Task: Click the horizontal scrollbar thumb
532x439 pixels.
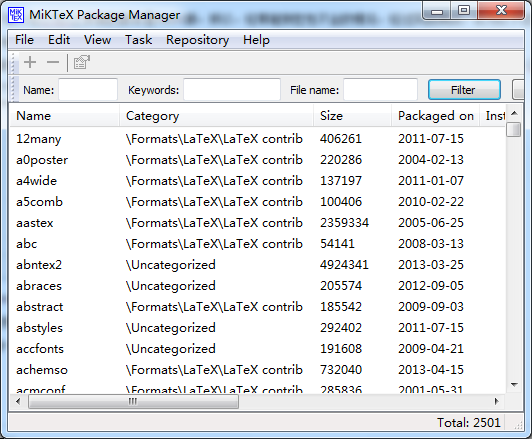Action: 133,402
